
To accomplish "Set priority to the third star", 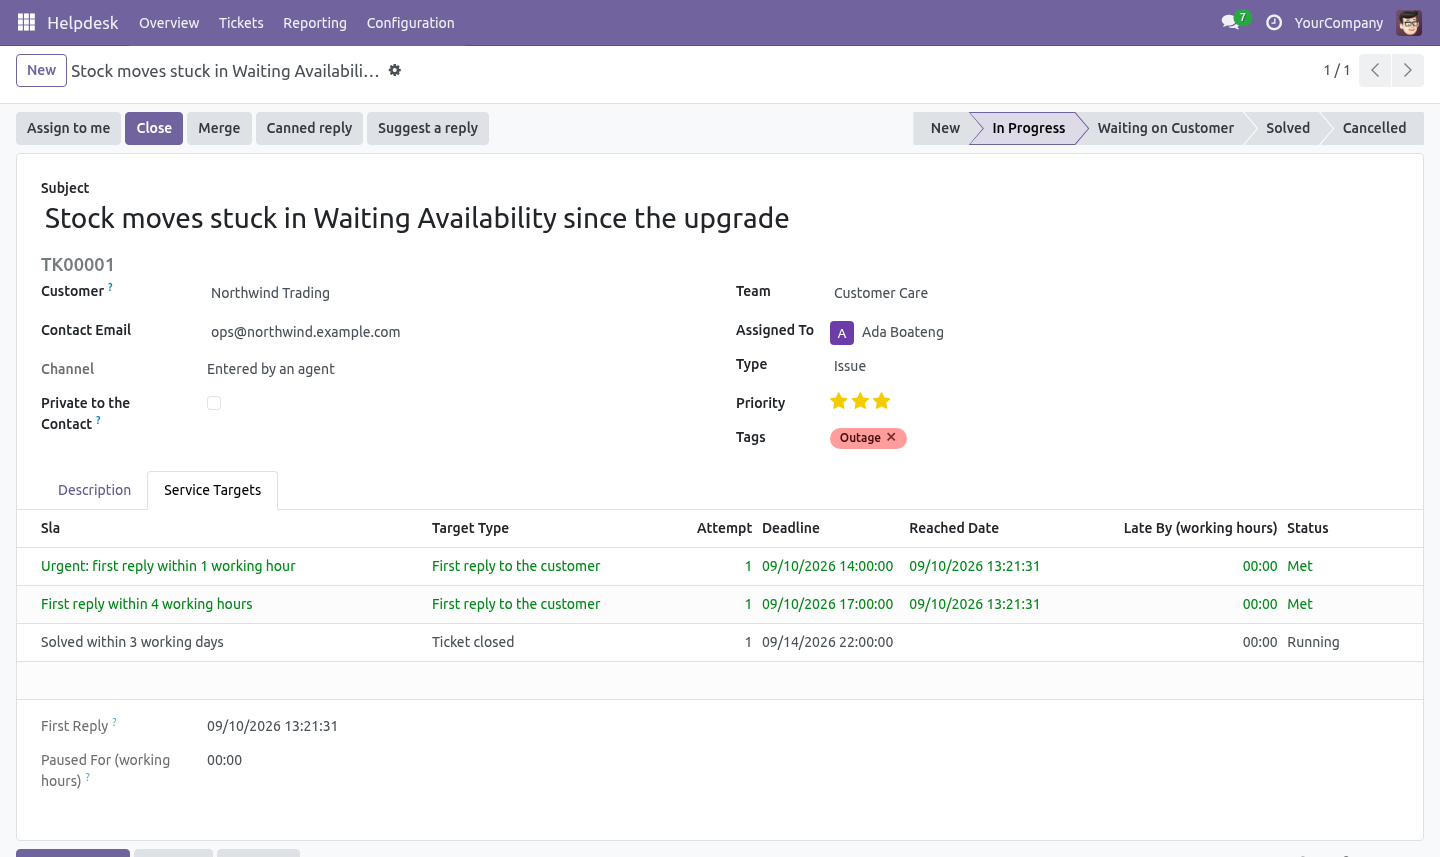I will coord(881,401).
